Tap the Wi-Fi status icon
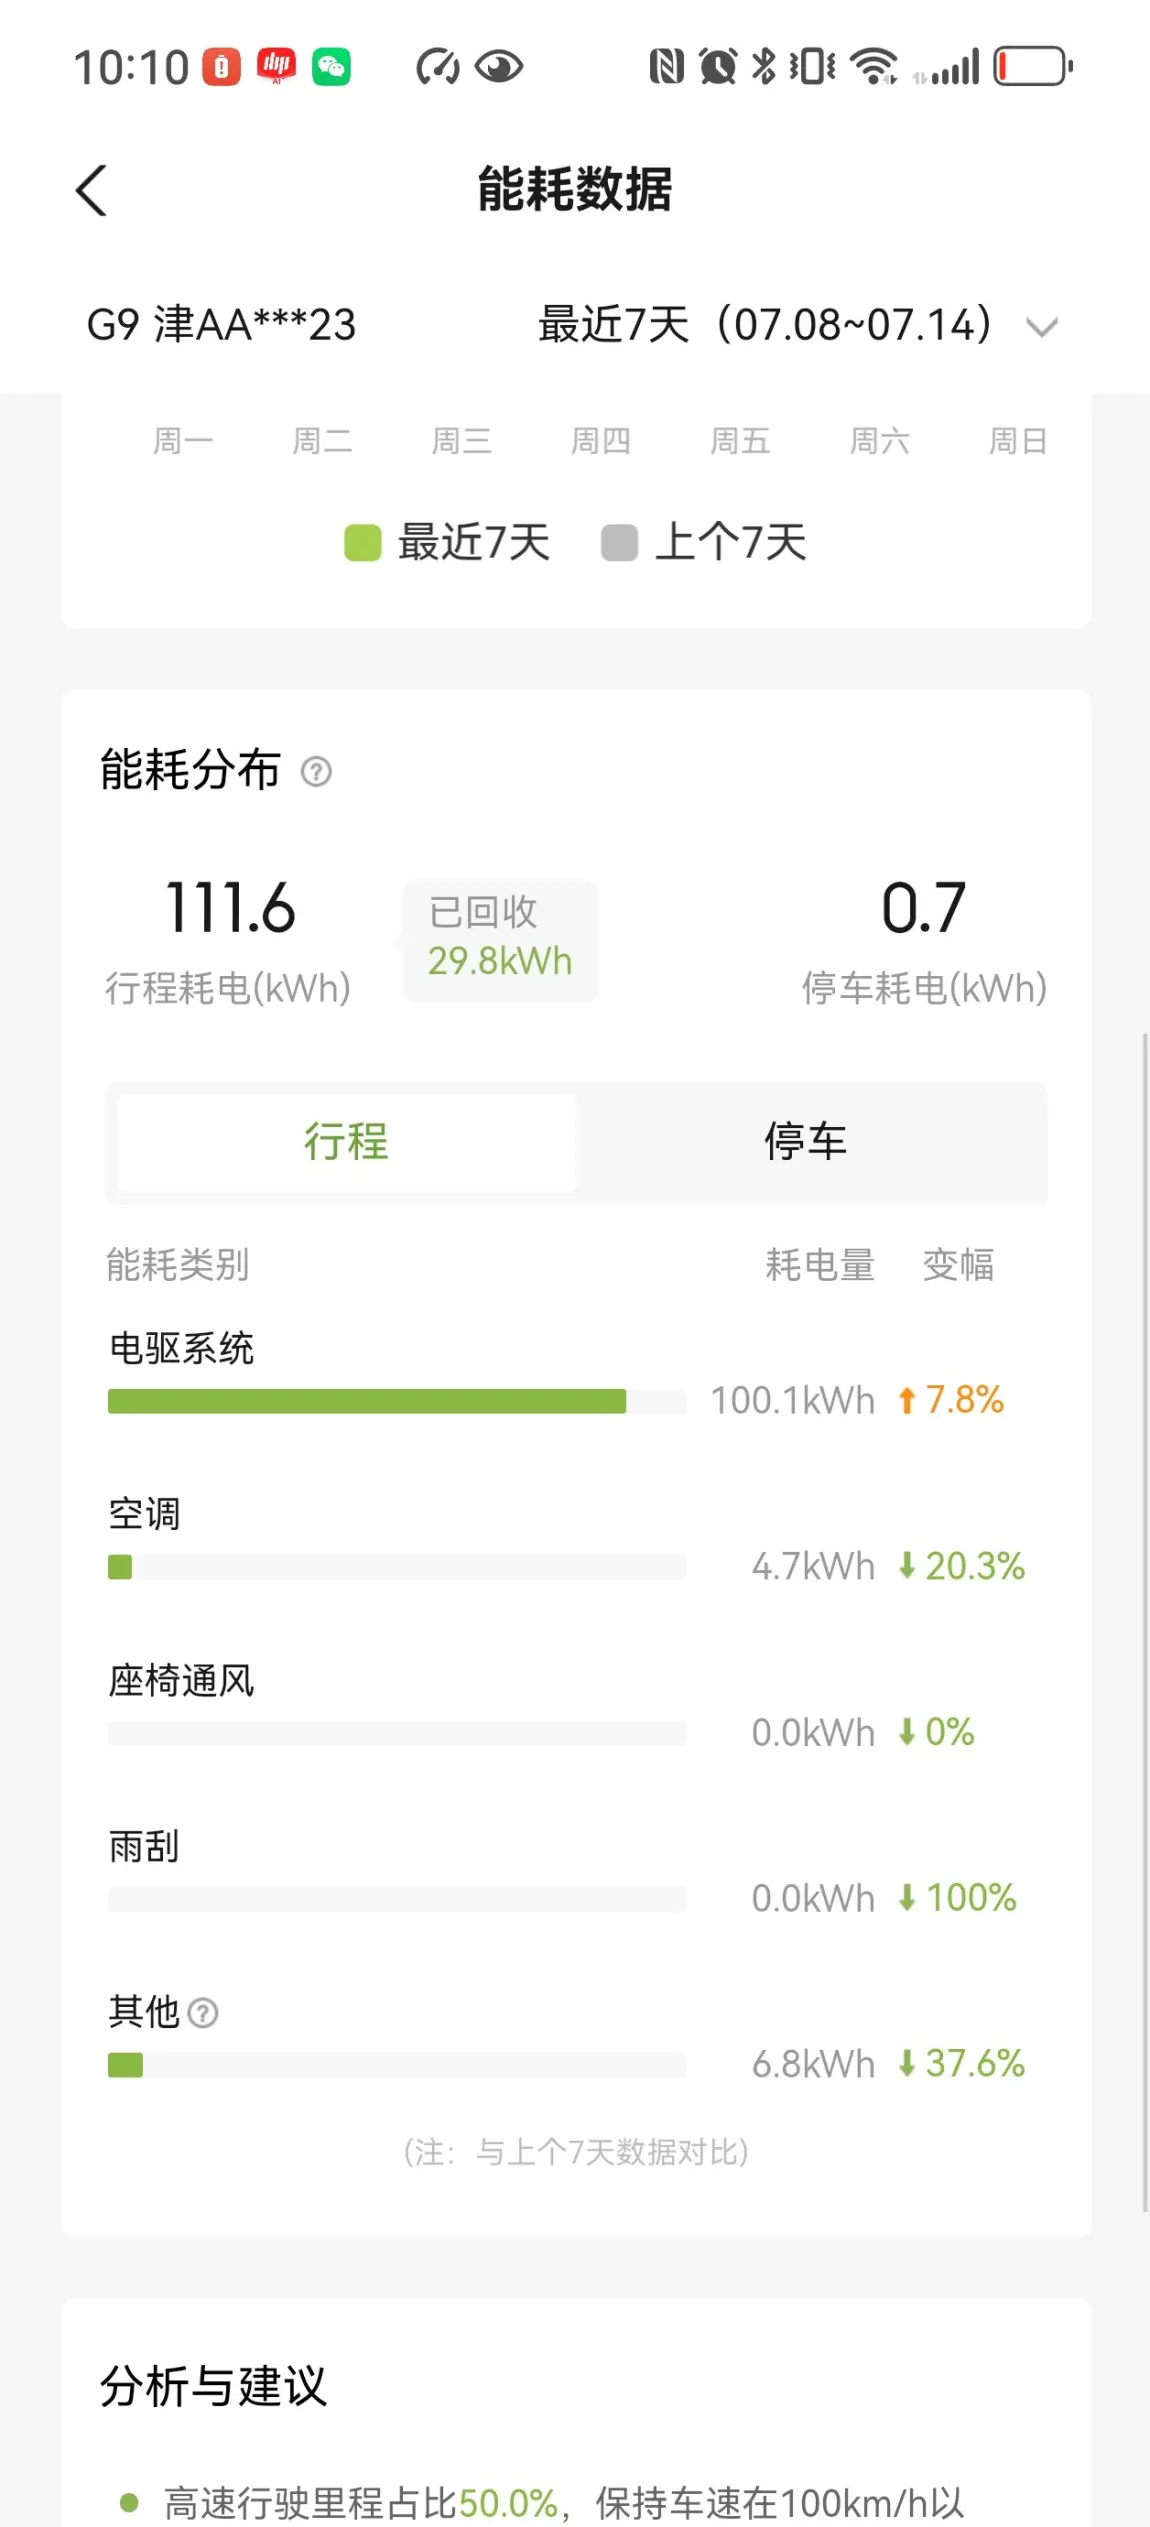The height and width of the screenshot is (2527, 1150). (x=873, y=67)
